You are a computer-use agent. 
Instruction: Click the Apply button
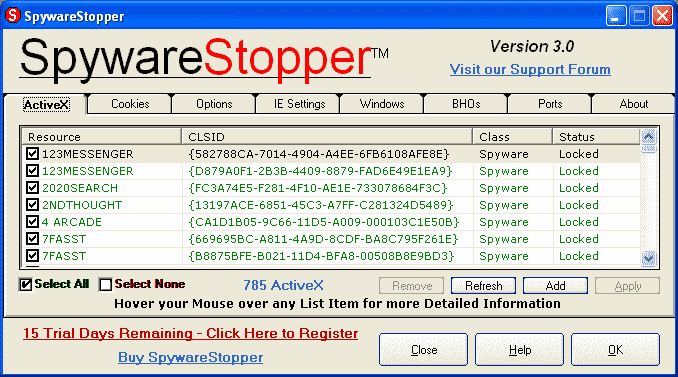[x=627, y=286]
